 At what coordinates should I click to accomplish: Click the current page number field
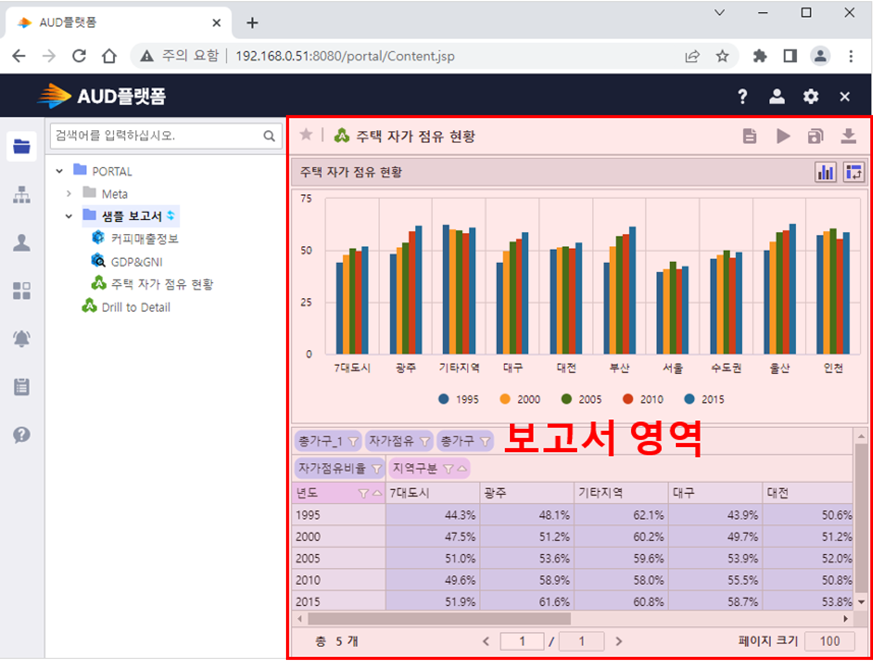(522, 641)
